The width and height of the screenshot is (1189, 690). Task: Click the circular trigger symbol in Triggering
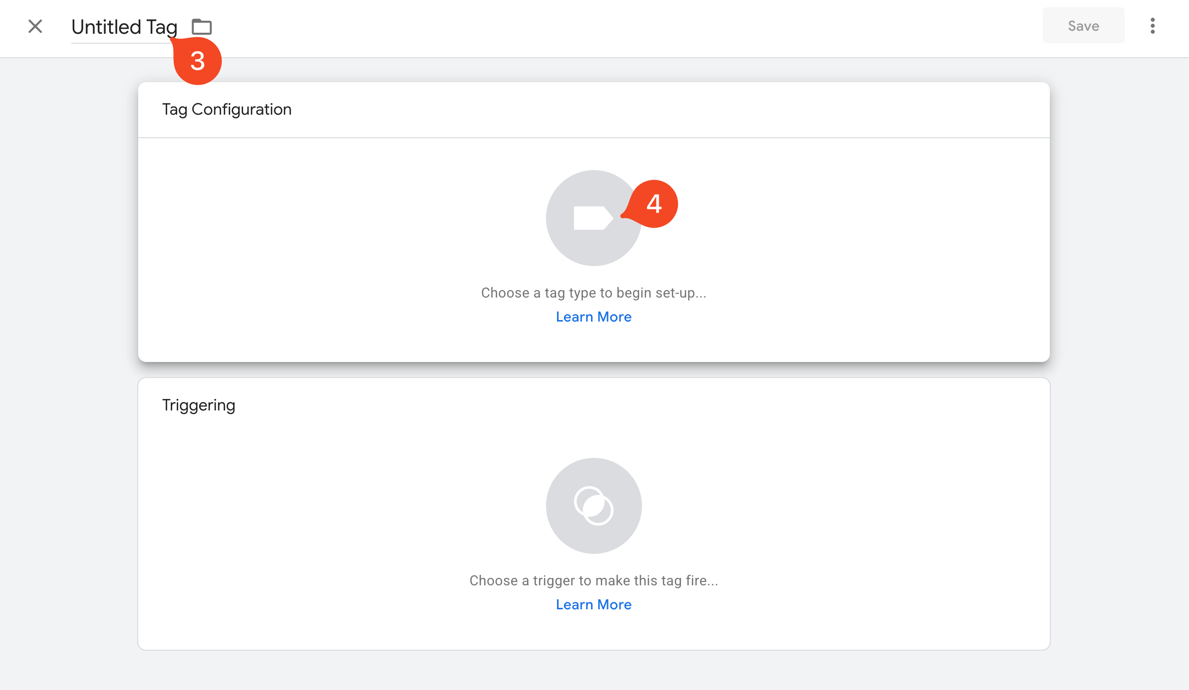594,506
